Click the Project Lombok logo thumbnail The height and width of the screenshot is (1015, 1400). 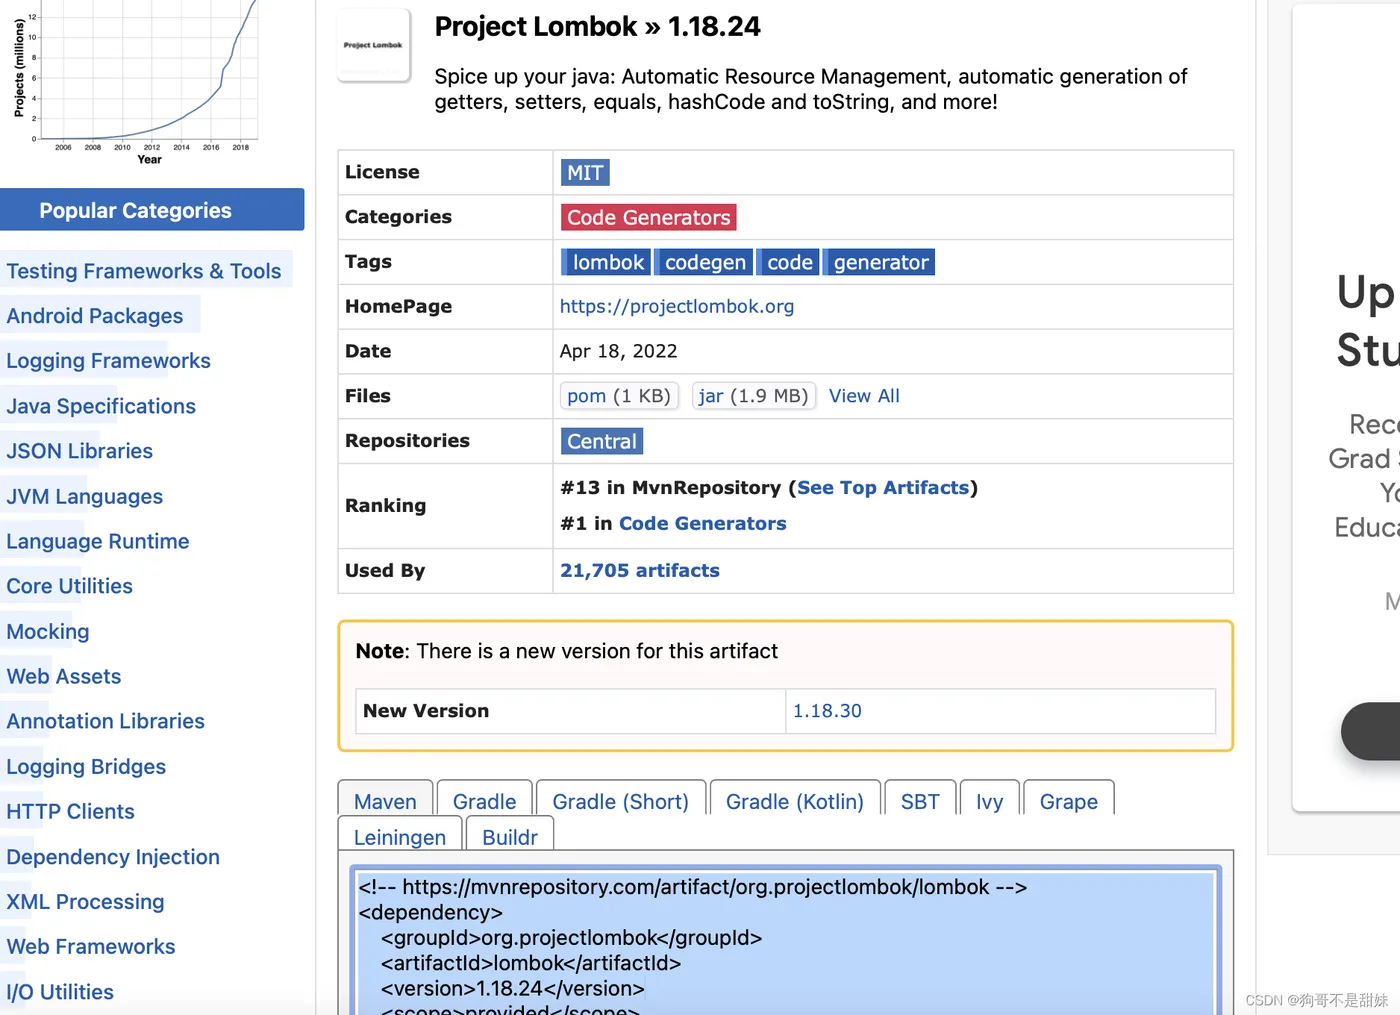click(x=373, y=45)
